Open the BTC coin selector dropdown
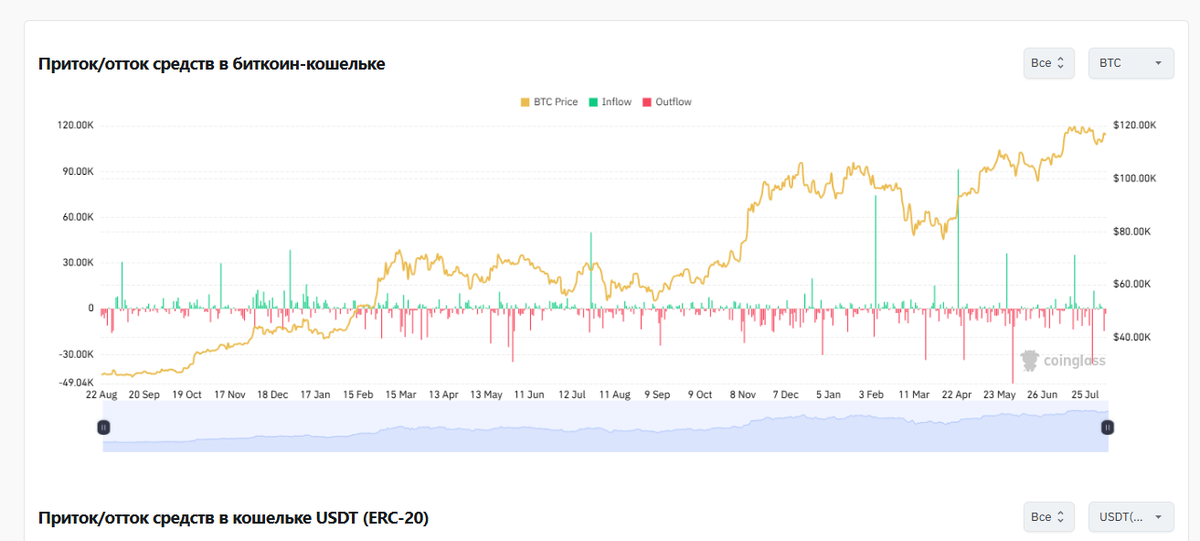 point(1131,63)
